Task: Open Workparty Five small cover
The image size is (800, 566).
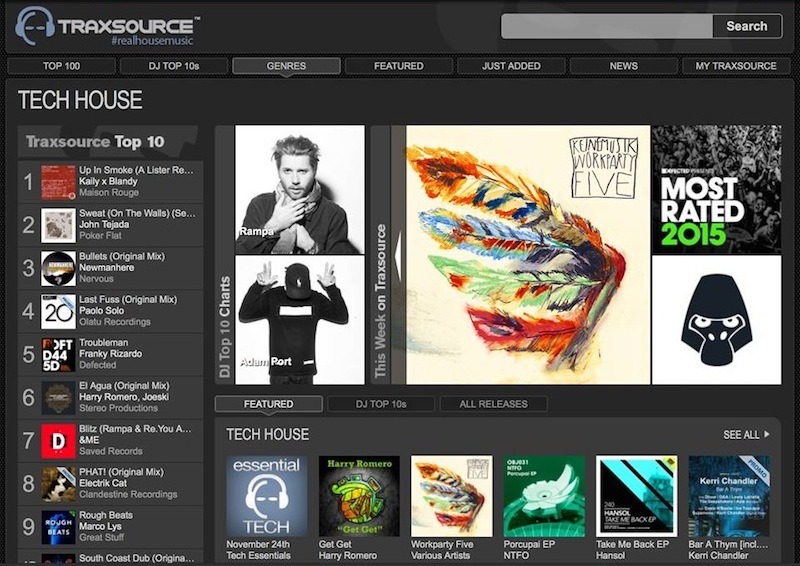Action: click(x=452, y=496)
